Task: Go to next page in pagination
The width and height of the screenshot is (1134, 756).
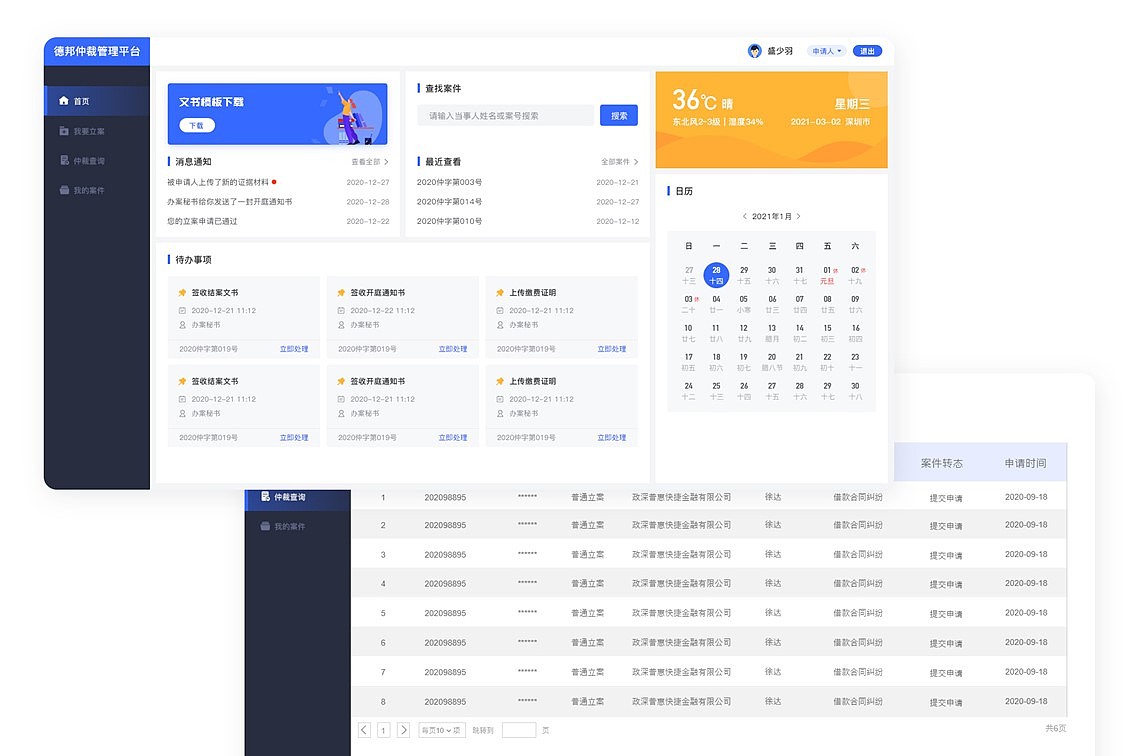Action: pos(404,730)
